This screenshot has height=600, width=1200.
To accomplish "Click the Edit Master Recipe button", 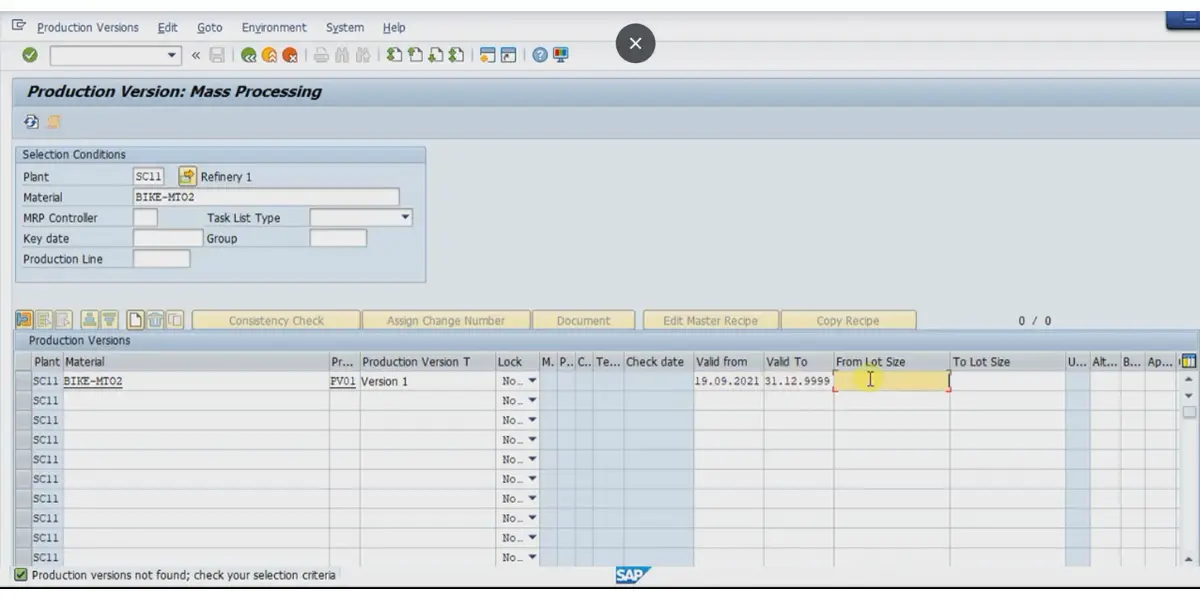I will click(x=710, y=321).
